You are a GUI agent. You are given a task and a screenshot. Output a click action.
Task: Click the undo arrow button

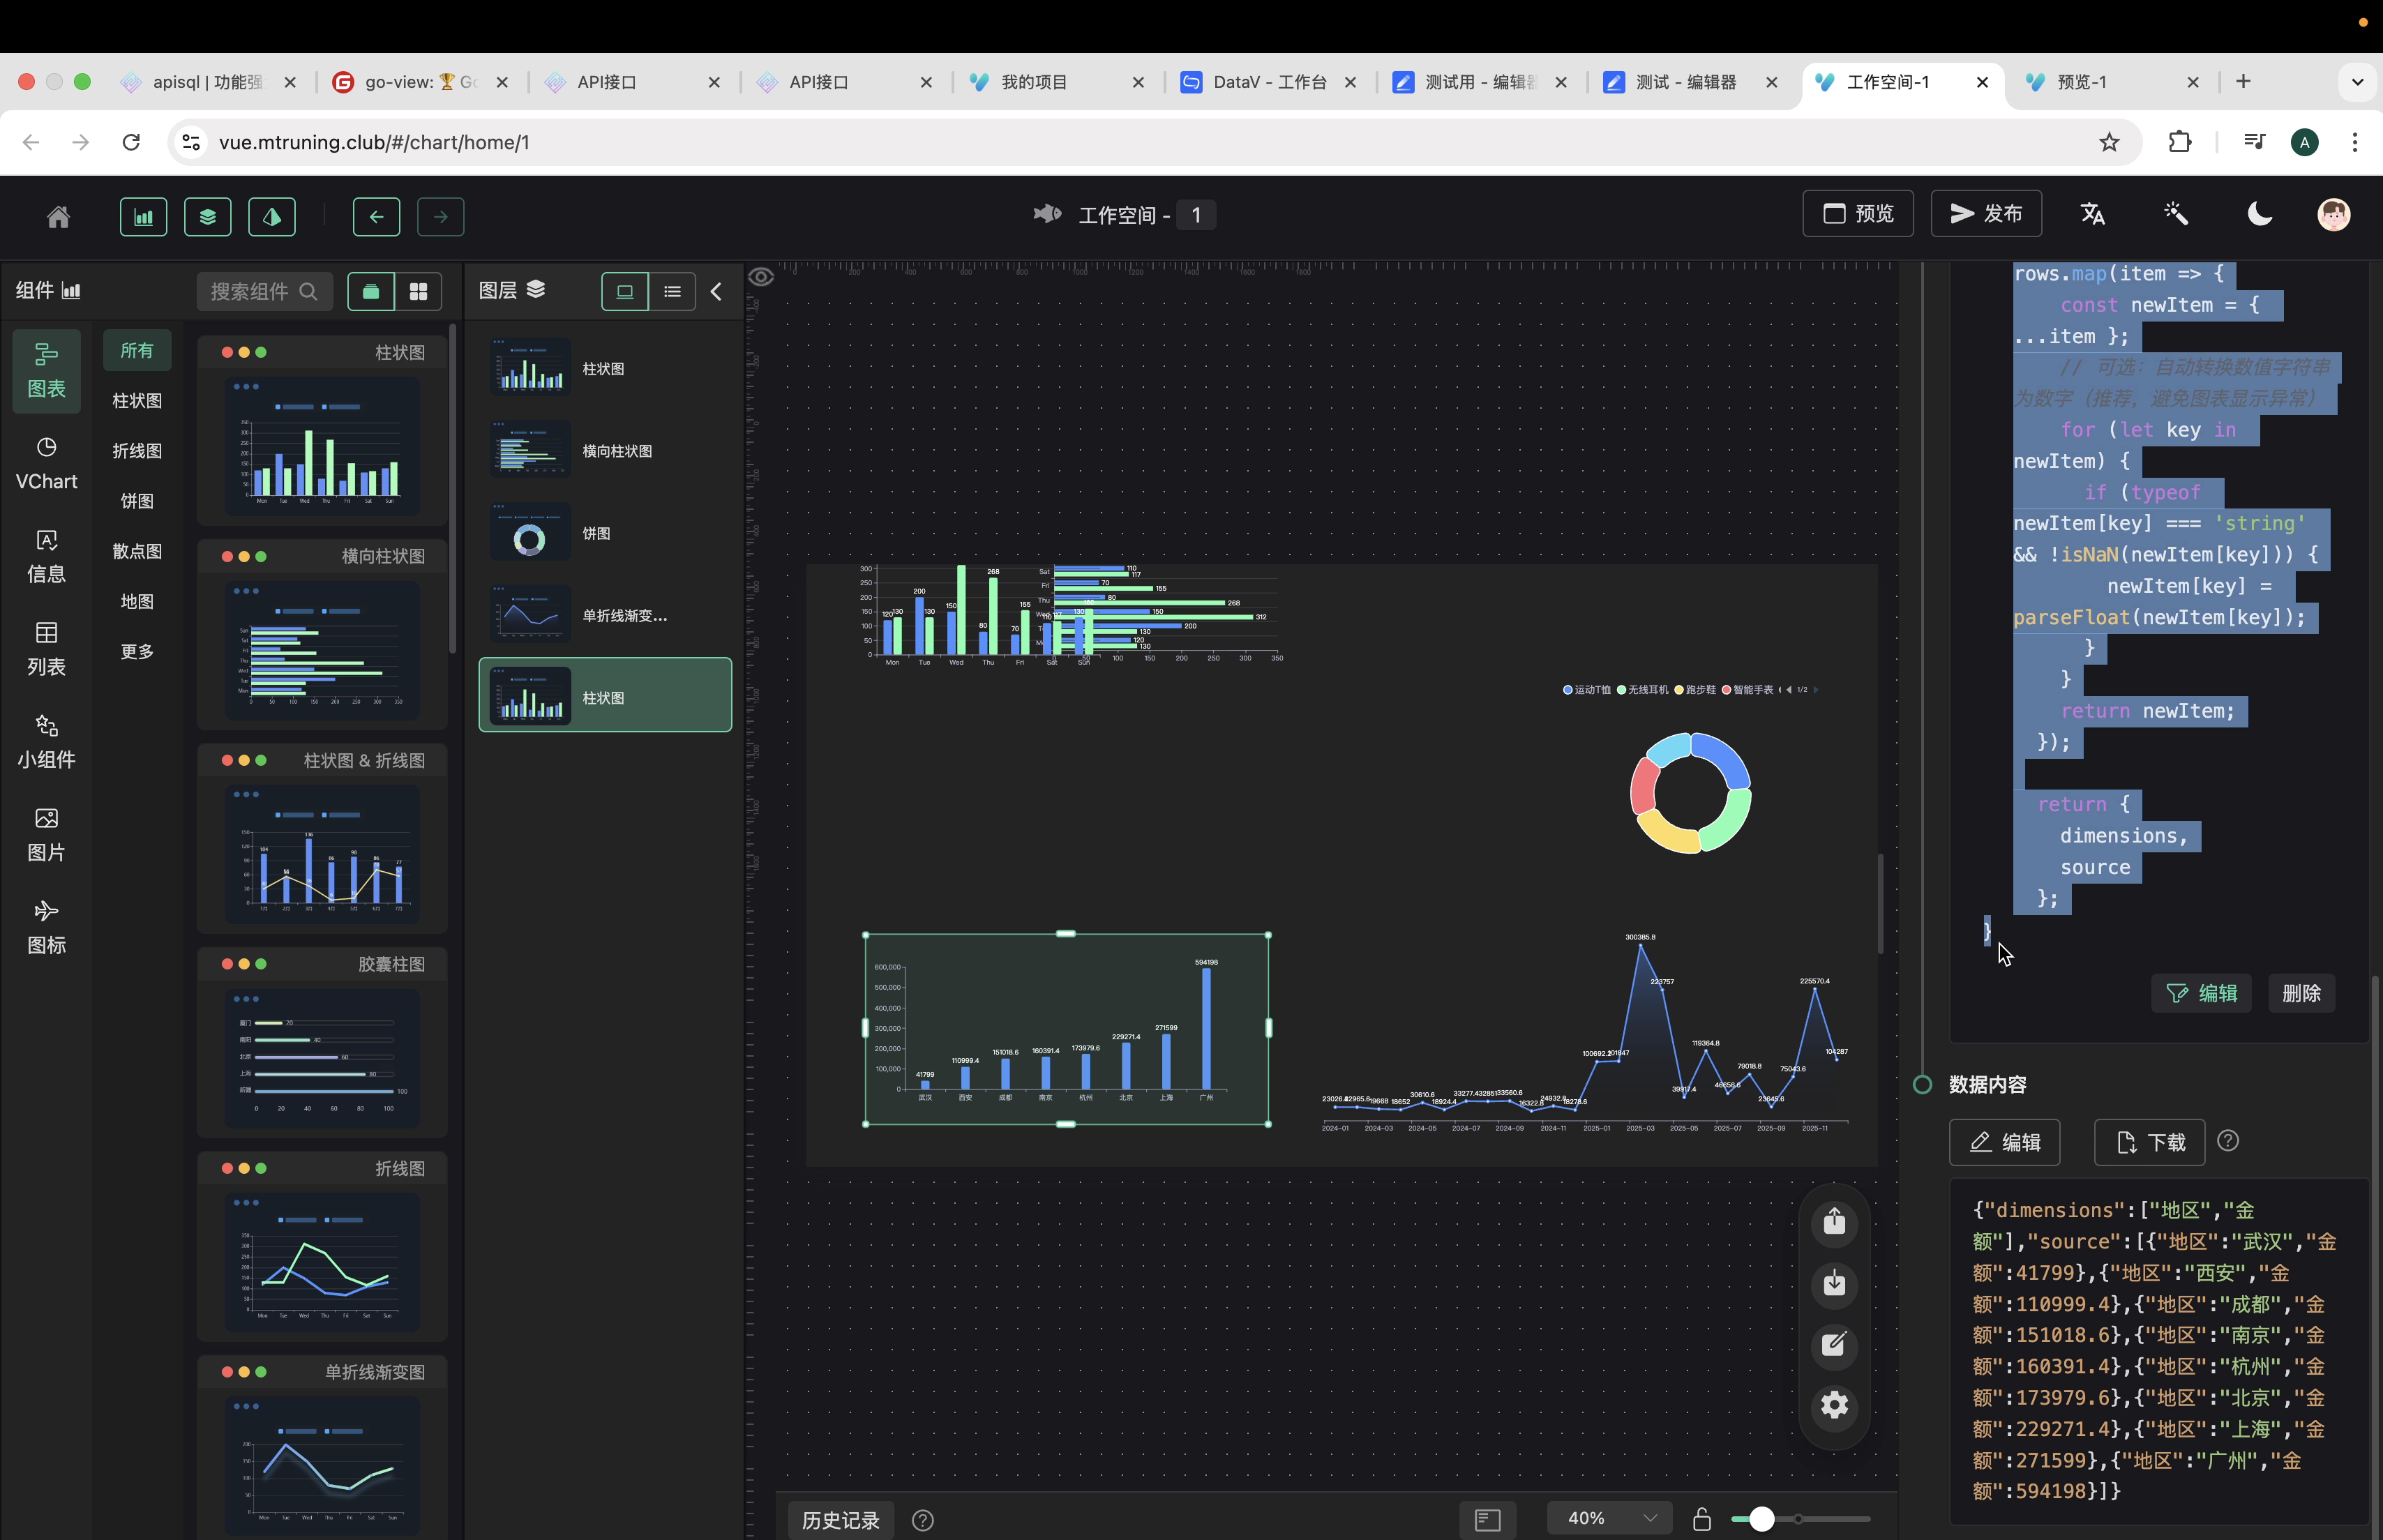(376, 216)
